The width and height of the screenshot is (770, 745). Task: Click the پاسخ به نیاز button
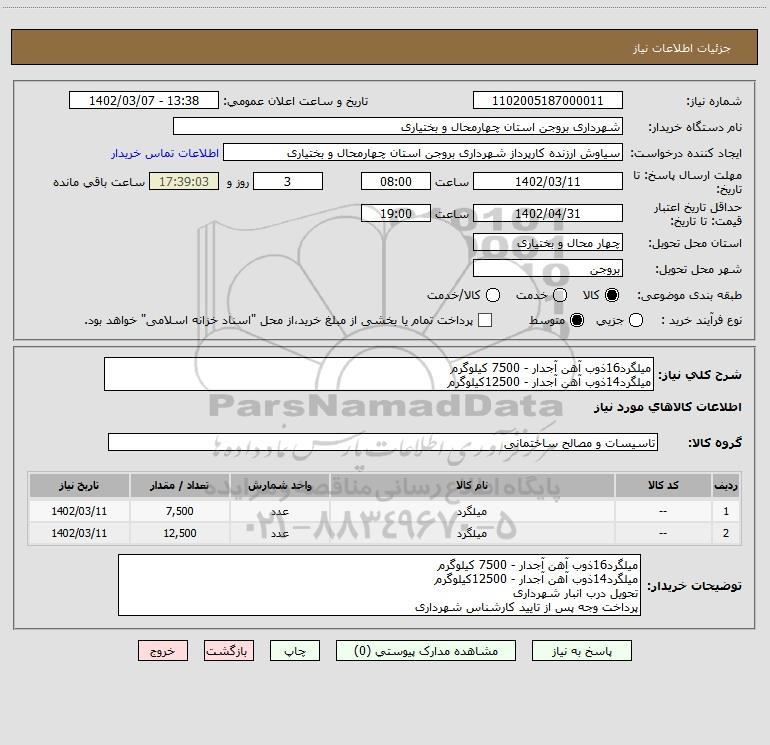[x=581, y=651]
